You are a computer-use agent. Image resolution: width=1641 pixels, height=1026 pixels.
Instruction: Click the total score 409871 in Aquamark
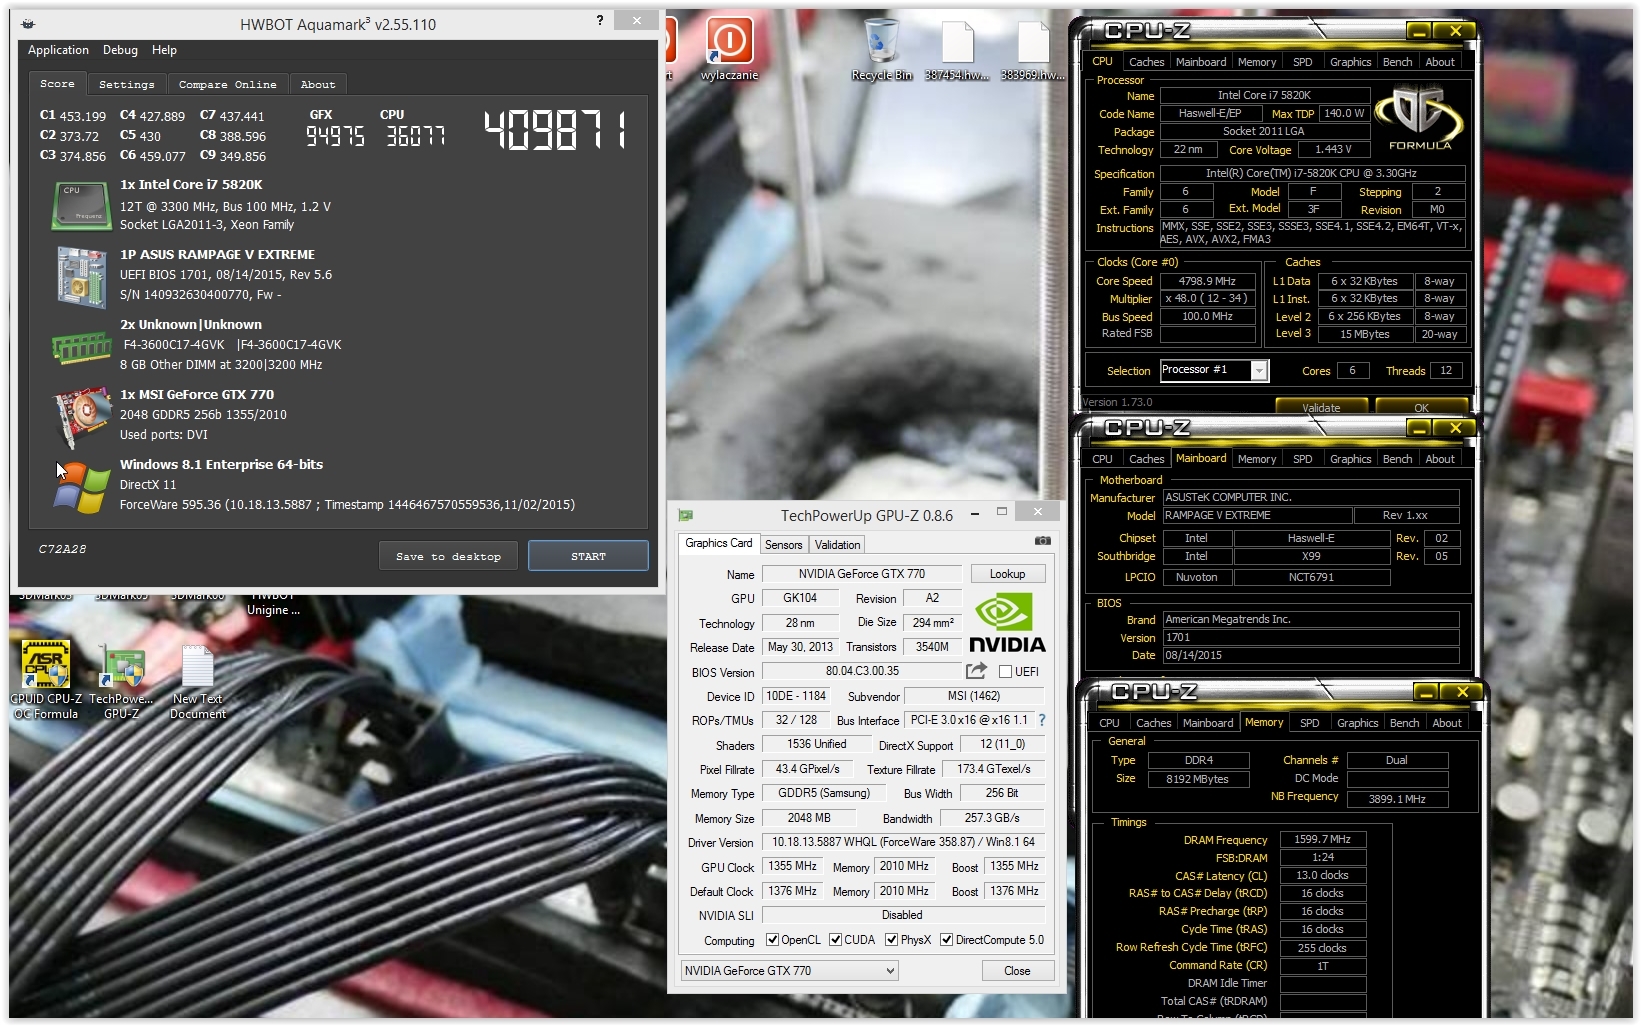click(x=556, y=130)
